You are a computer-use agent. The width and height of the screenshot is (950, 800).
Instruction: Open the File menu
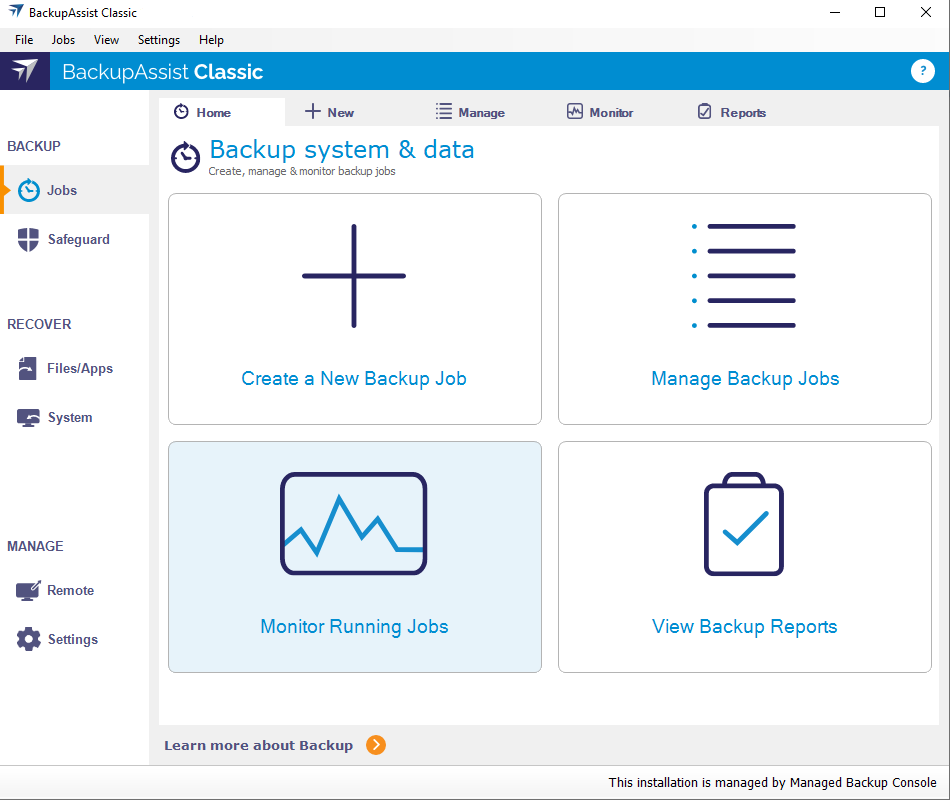[x=24, y=40]
